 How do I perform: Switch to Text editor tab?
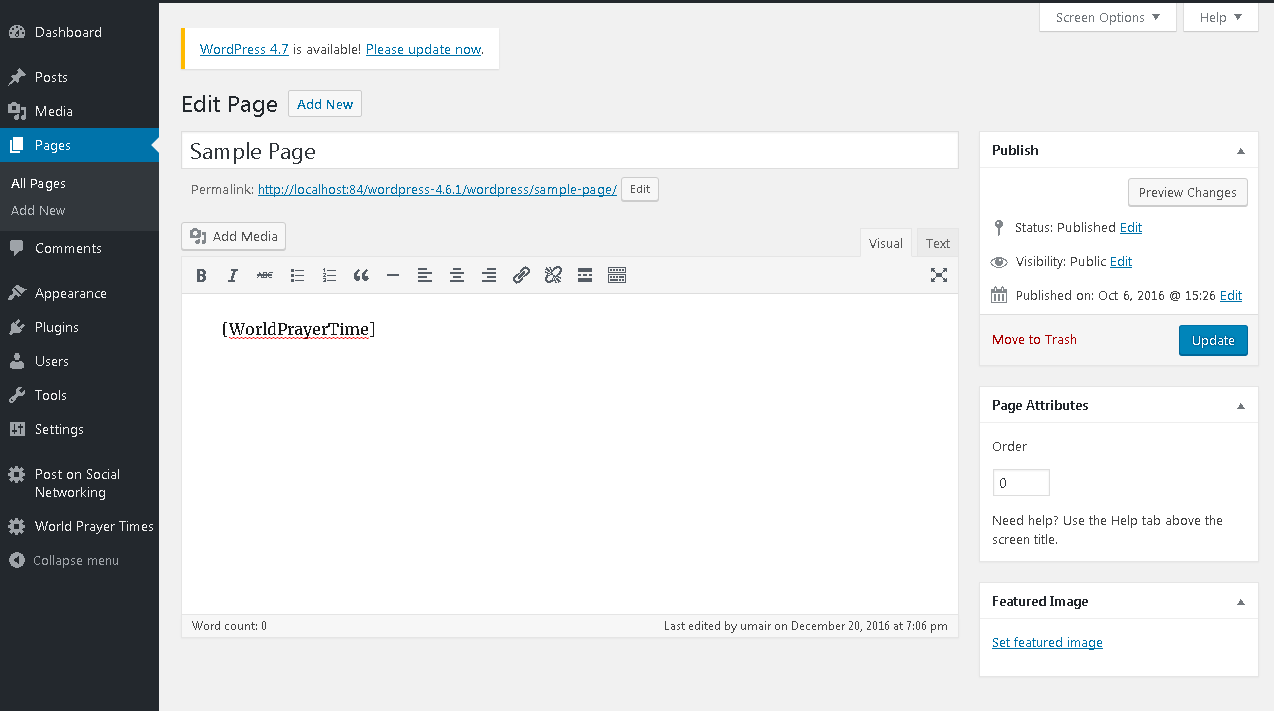pos(938,243)
